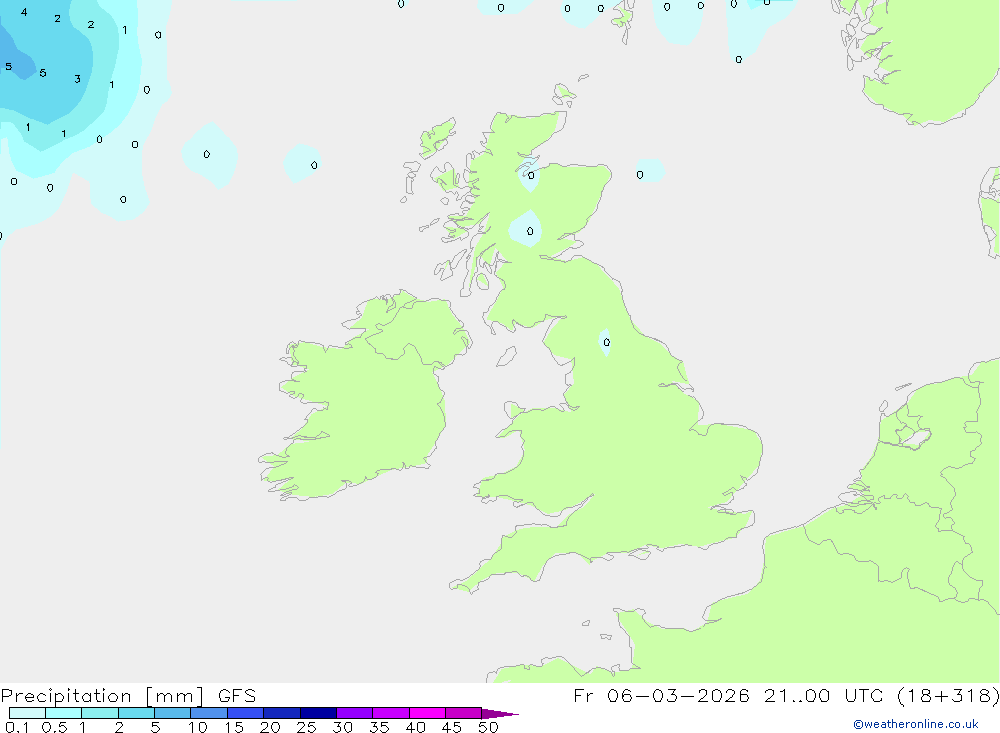Viewport: 1000px width, 733px height.
Task: Click the legend label '45'
Action: (452, 727)
